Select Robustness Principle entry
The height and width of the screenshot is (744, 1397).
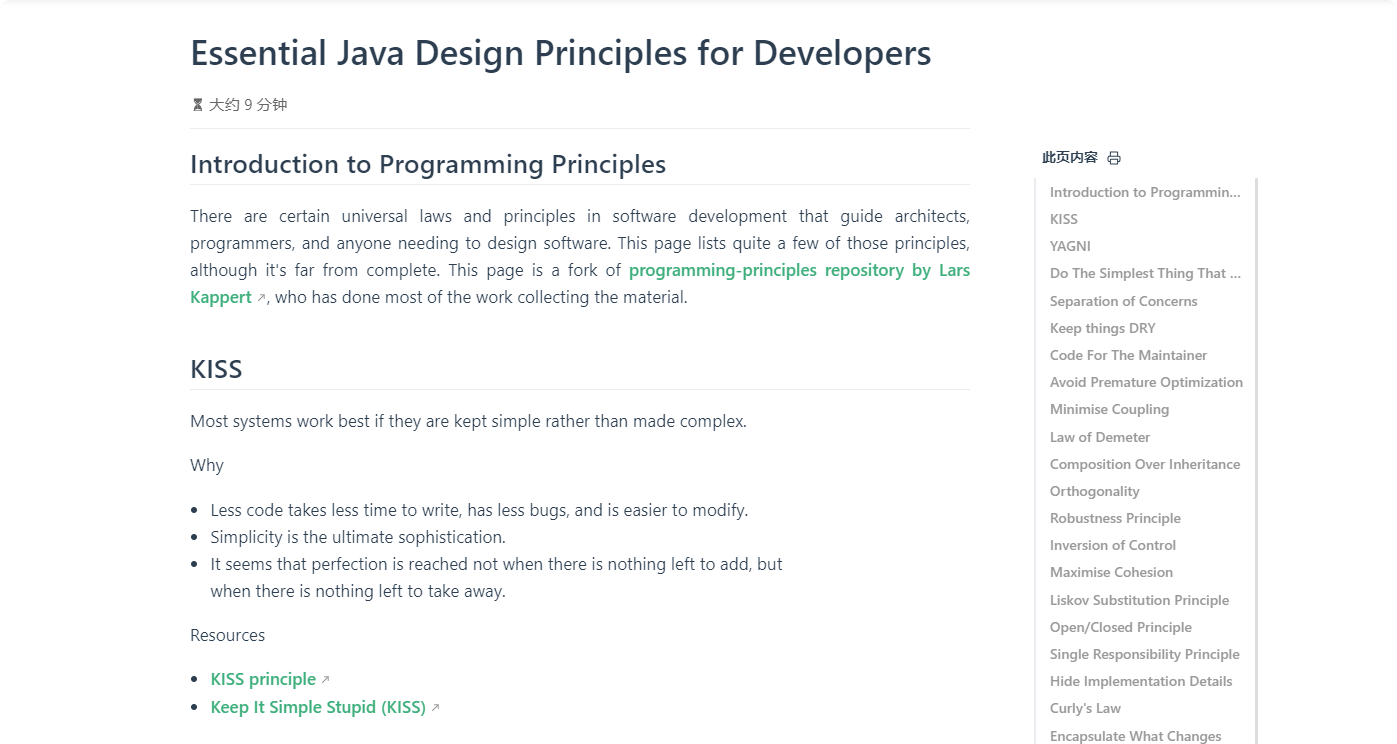[1115, 518]
